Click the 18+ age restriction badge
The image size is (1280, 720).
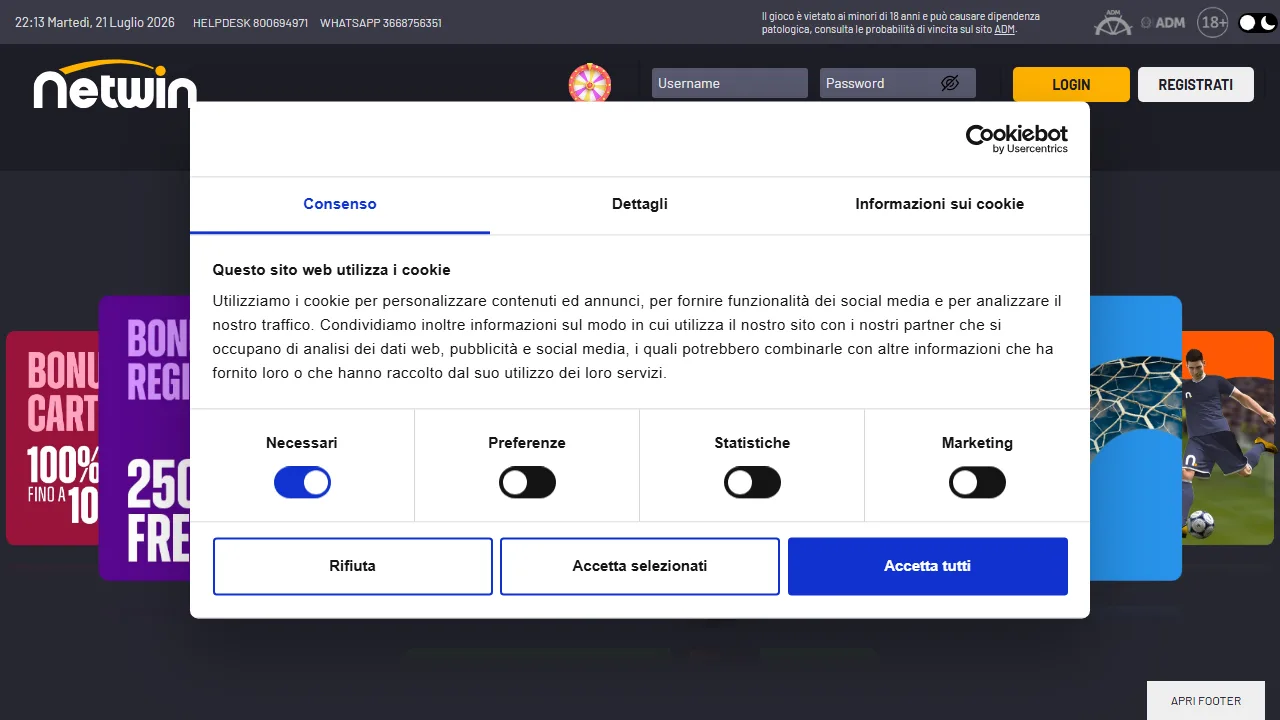[1213, 22]
